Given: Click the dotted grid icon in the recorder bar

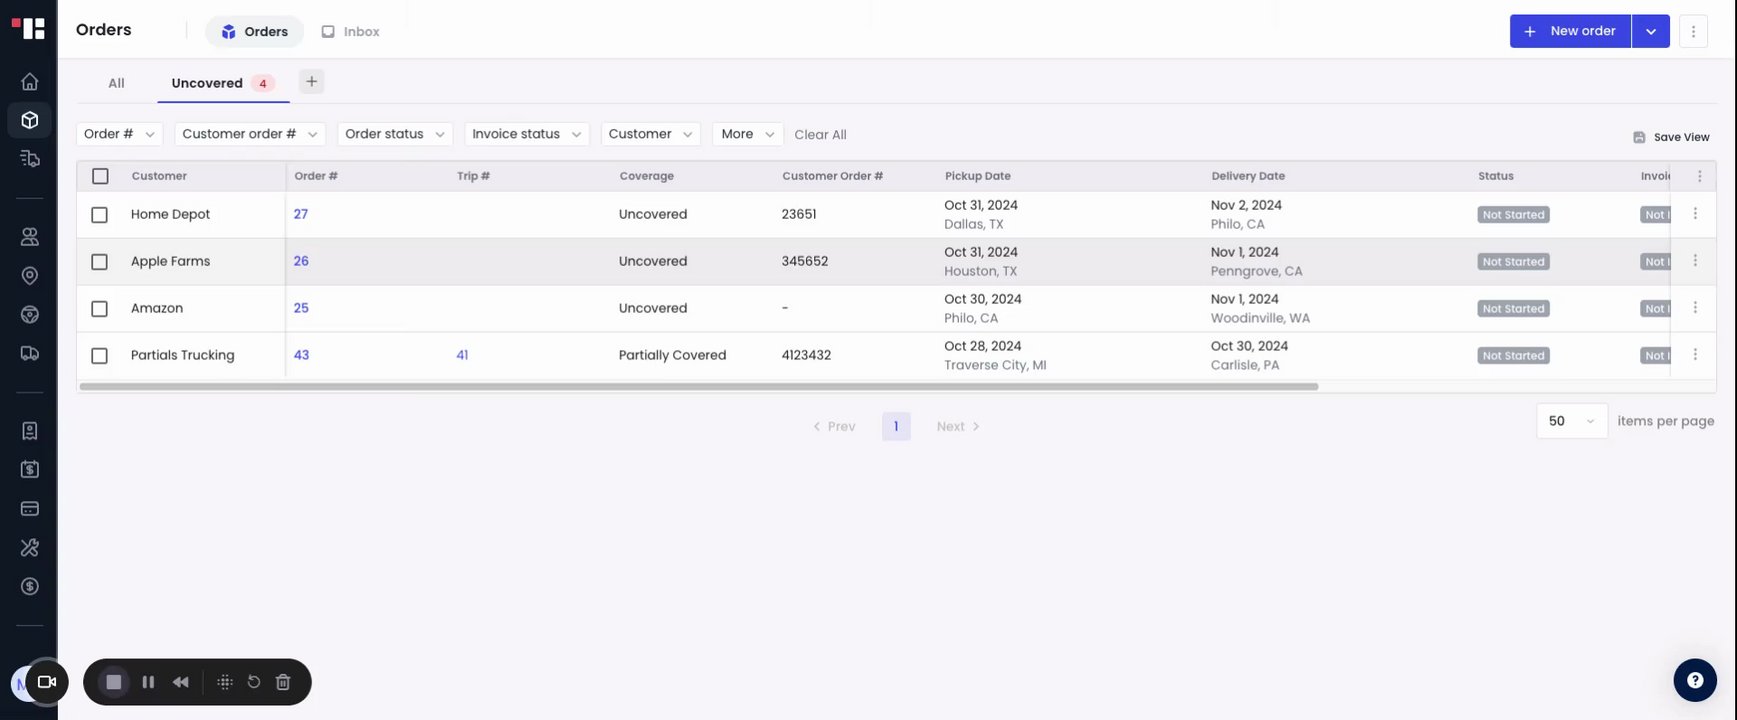Looking at the screenshot, I should click(x=225, y=682).
